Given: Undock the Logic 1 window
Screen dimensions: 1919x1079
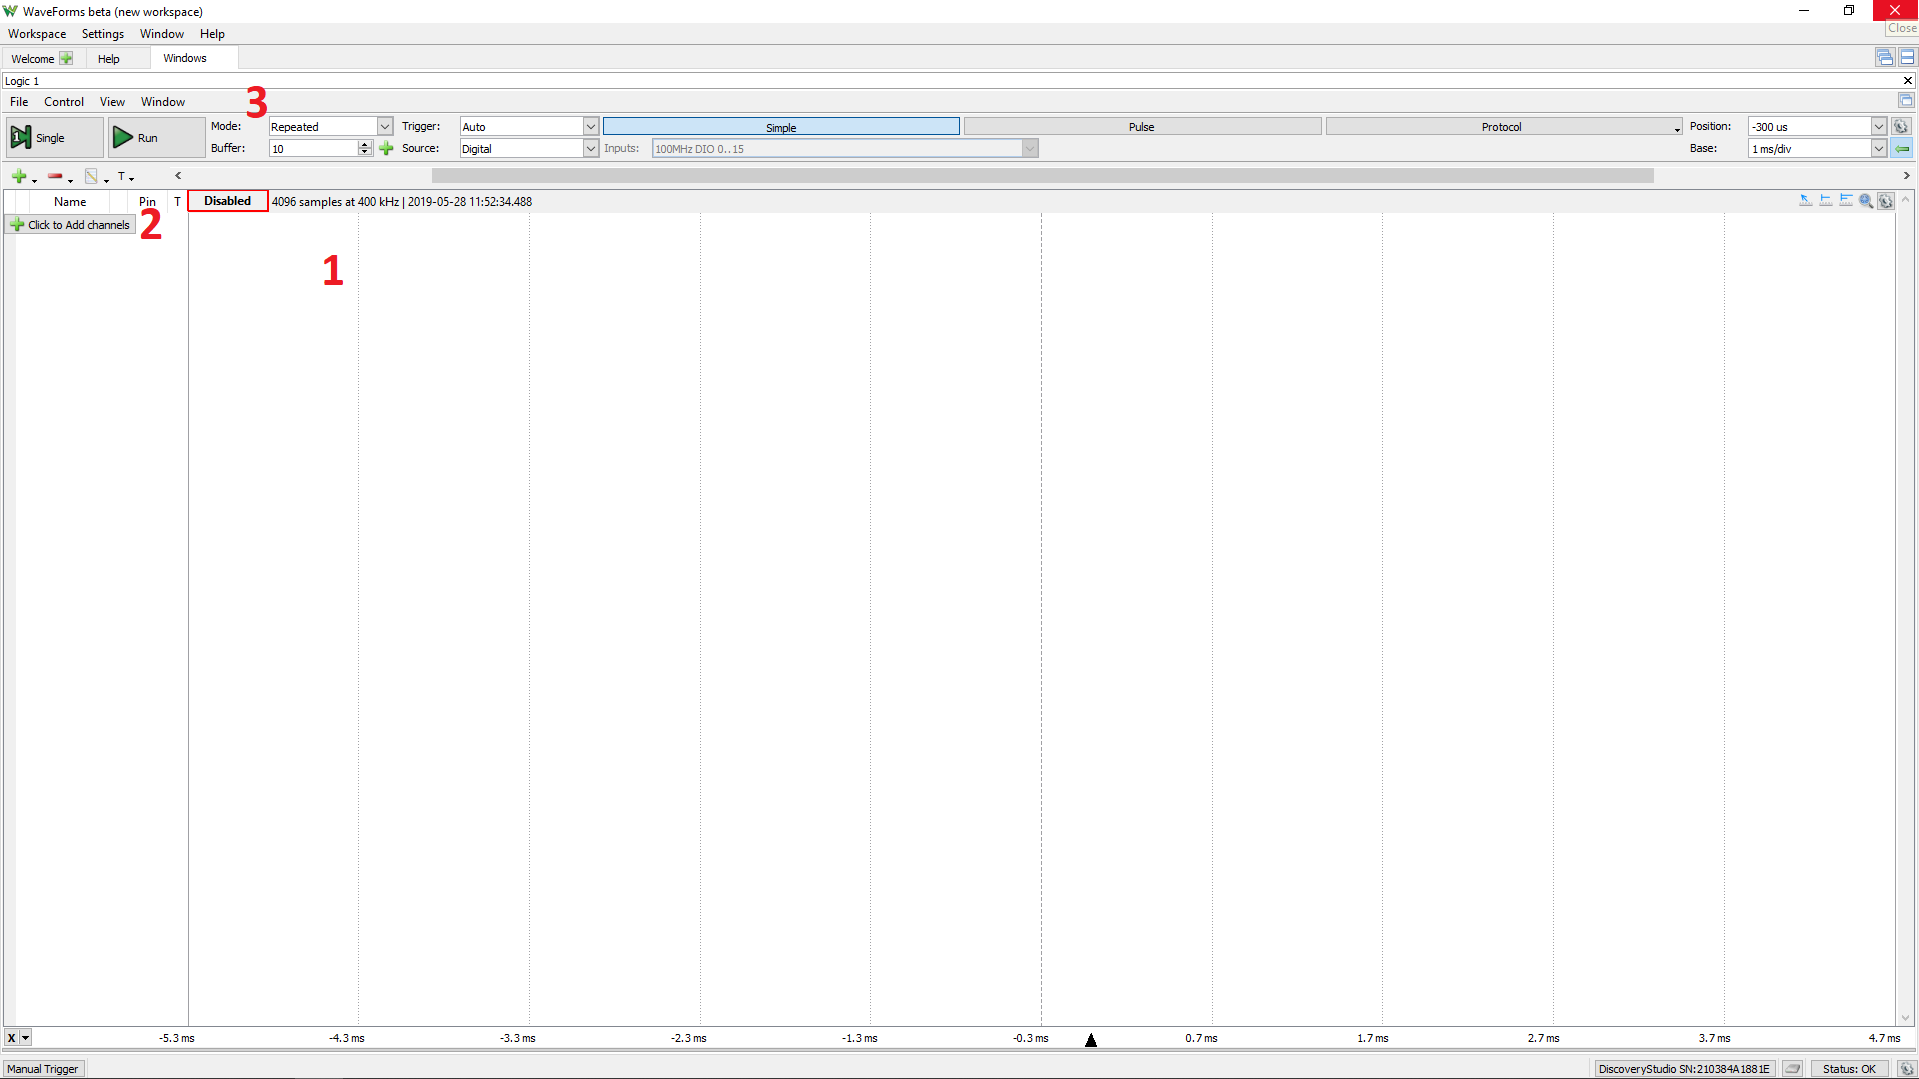Looking at the screenshot, I should coord(1906,100).
